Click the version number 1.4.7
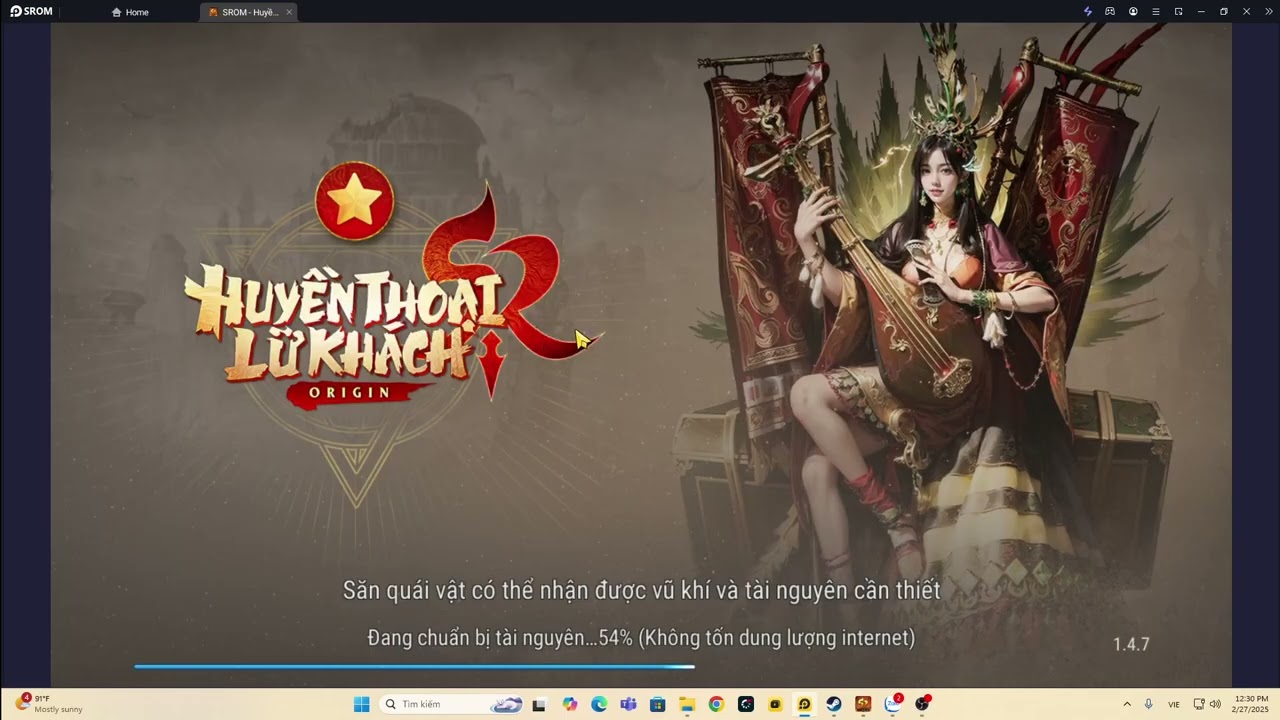Image resolution: width=1280 pixels, height=720 pixels. (1131, 644)
